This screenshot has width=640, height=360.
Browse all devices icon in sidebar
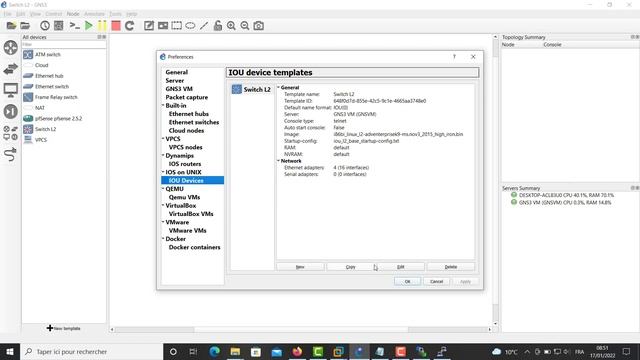pyautogui.click(x=11, y=133)
